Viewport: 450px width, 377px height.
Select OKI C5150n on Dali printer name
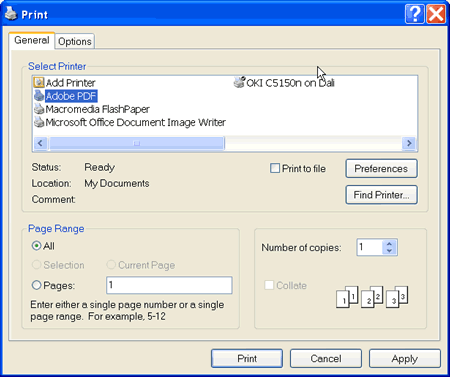pos(290,83)
